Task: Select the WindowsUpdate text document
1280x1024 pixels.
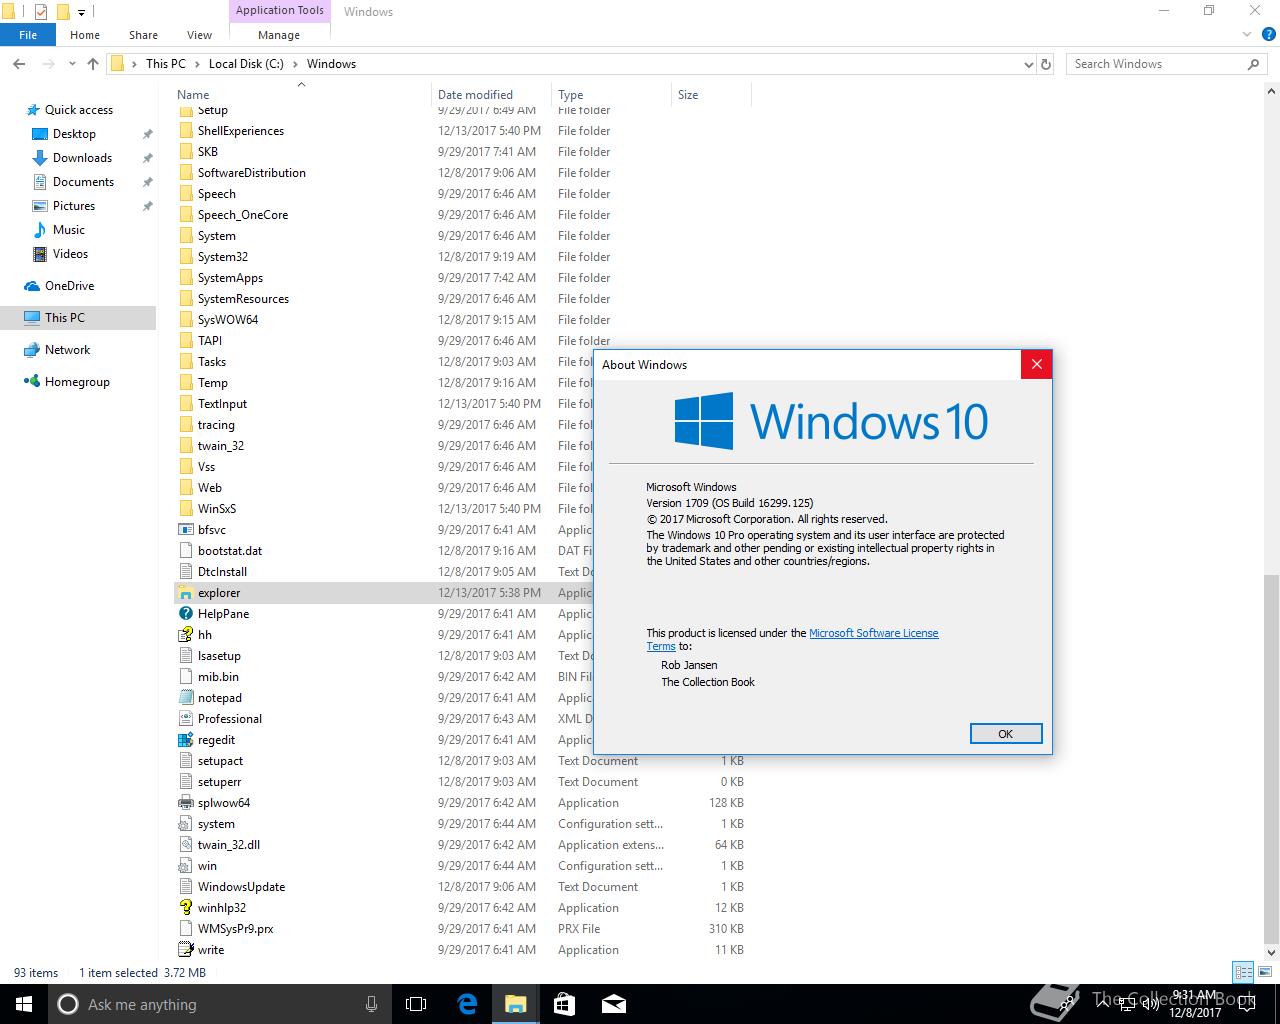Action: pos(241,887)
